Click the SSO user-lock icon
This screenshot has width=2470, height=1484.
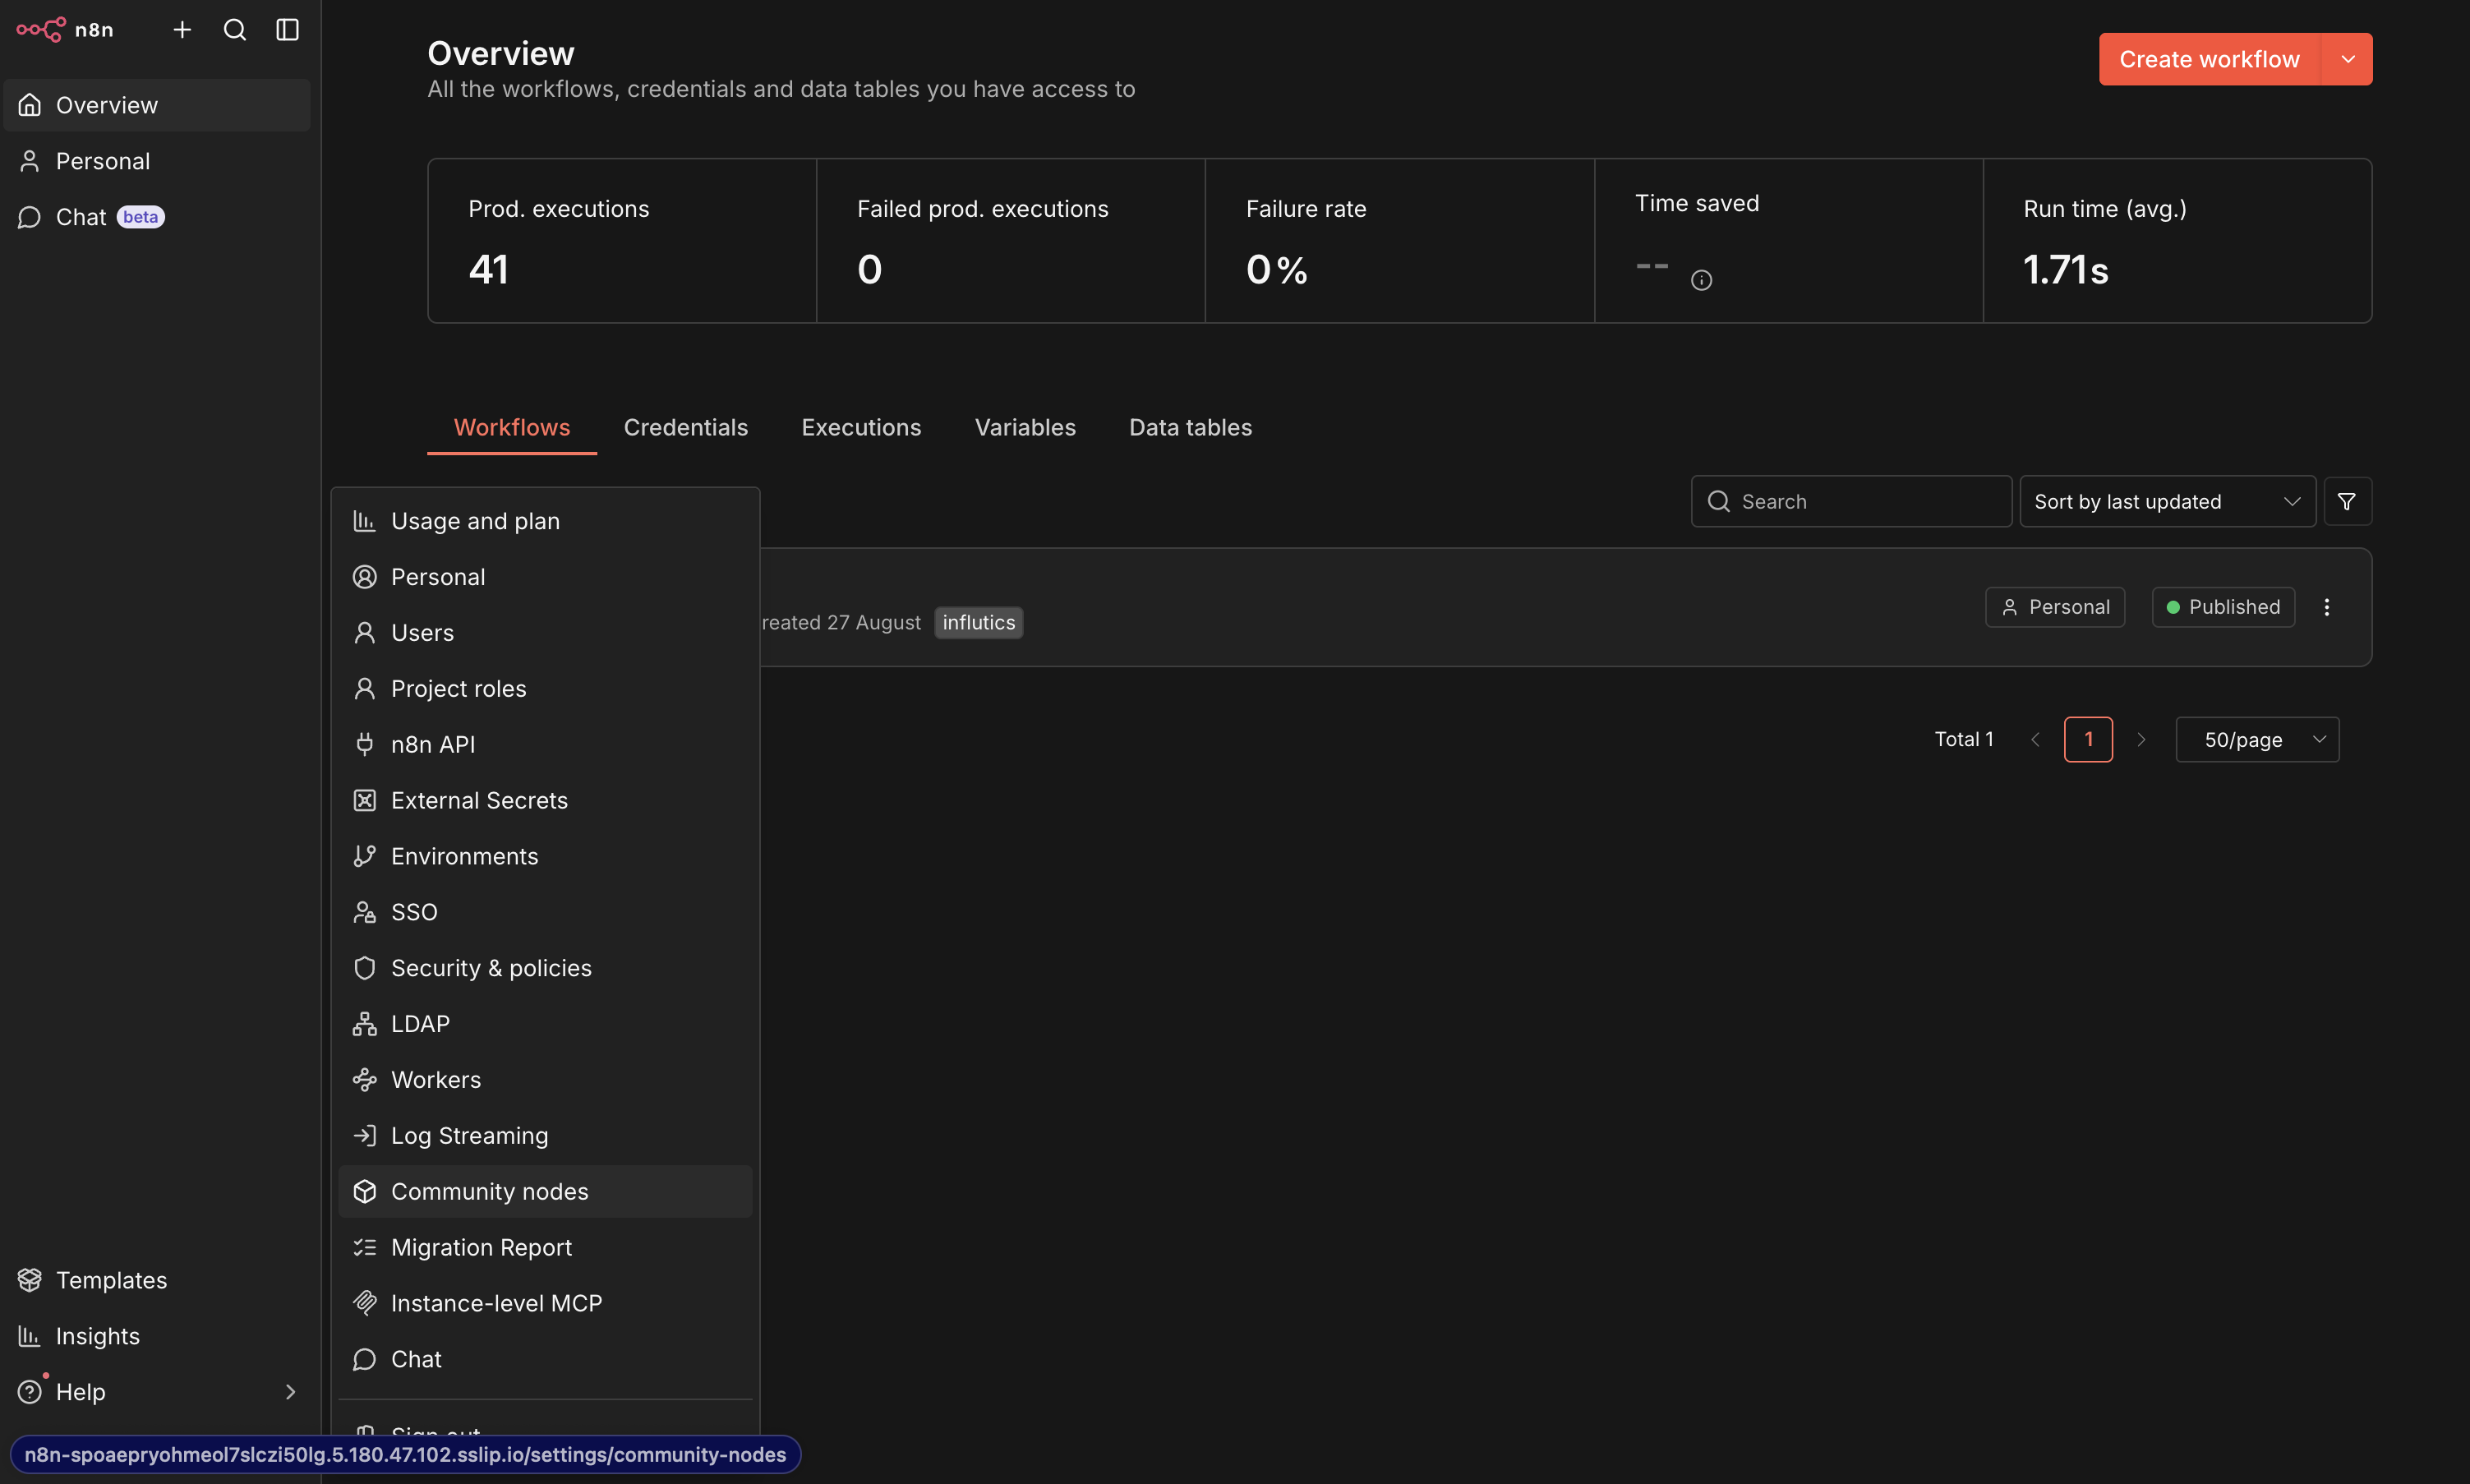365,912
